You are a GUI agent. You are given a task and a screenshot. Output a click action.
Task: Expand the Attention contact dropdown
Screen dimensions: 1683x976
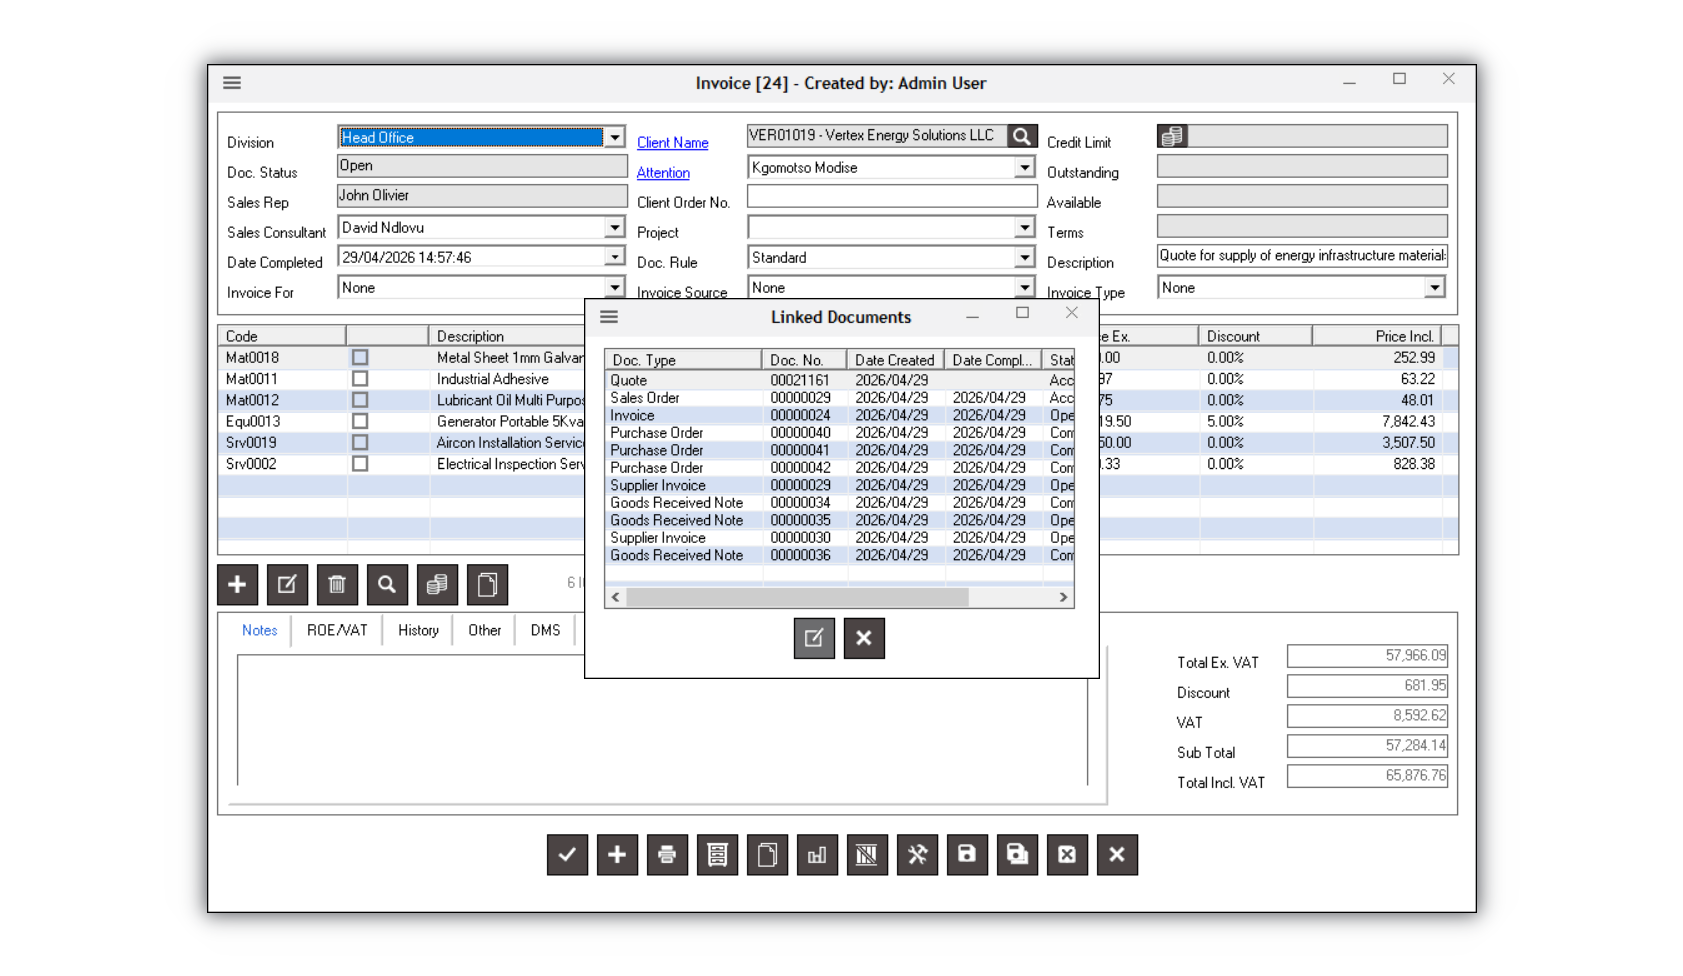point(1024,168)
